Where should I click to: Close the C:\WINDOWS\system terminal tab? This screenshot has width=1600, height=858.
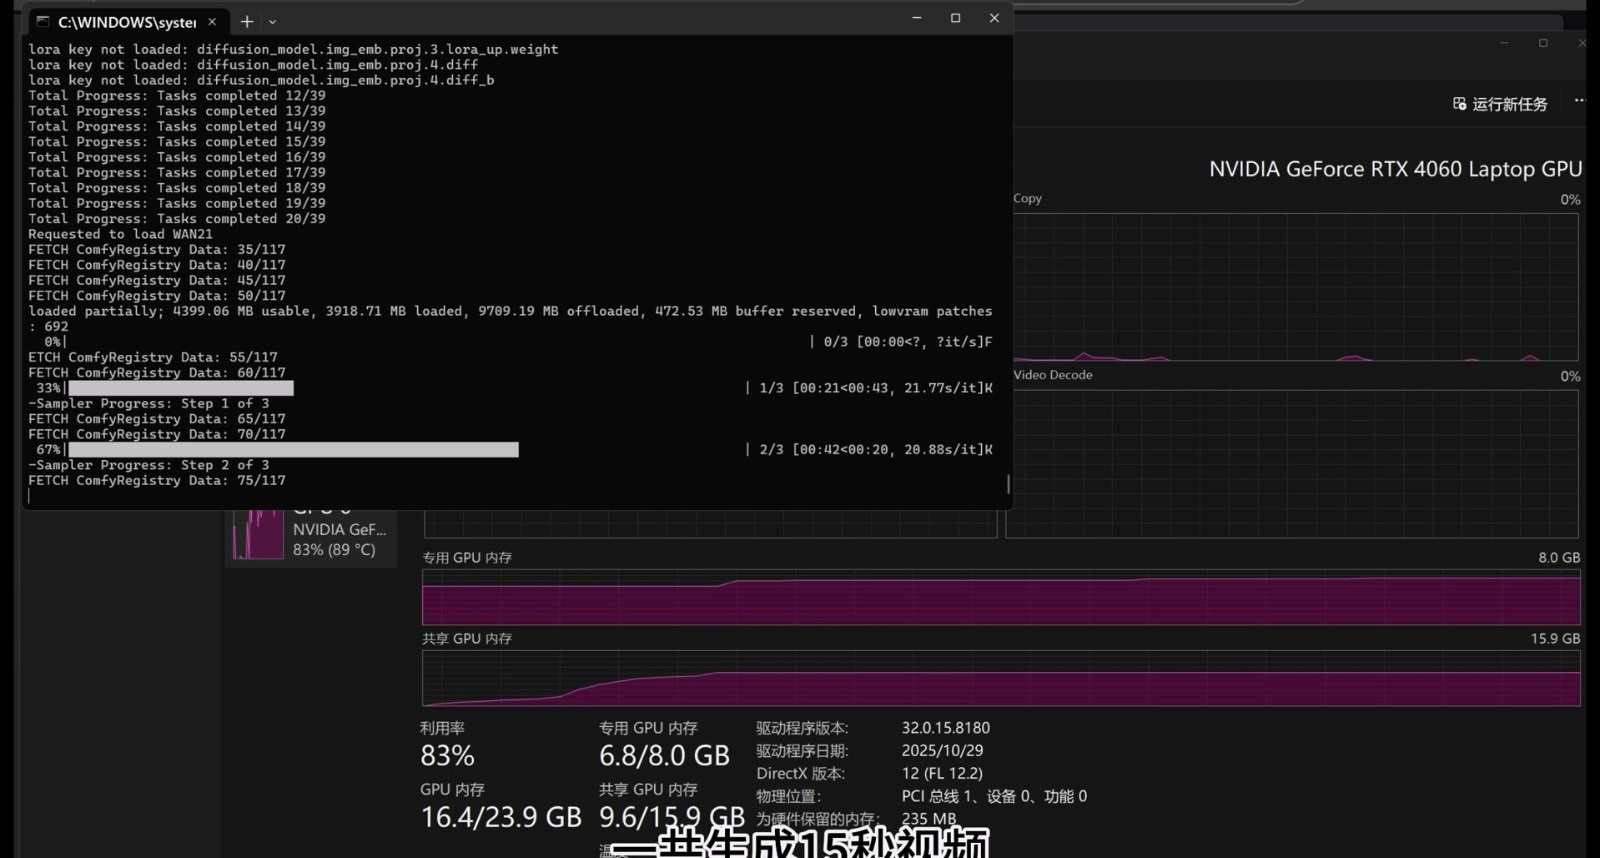click(212, 21)
